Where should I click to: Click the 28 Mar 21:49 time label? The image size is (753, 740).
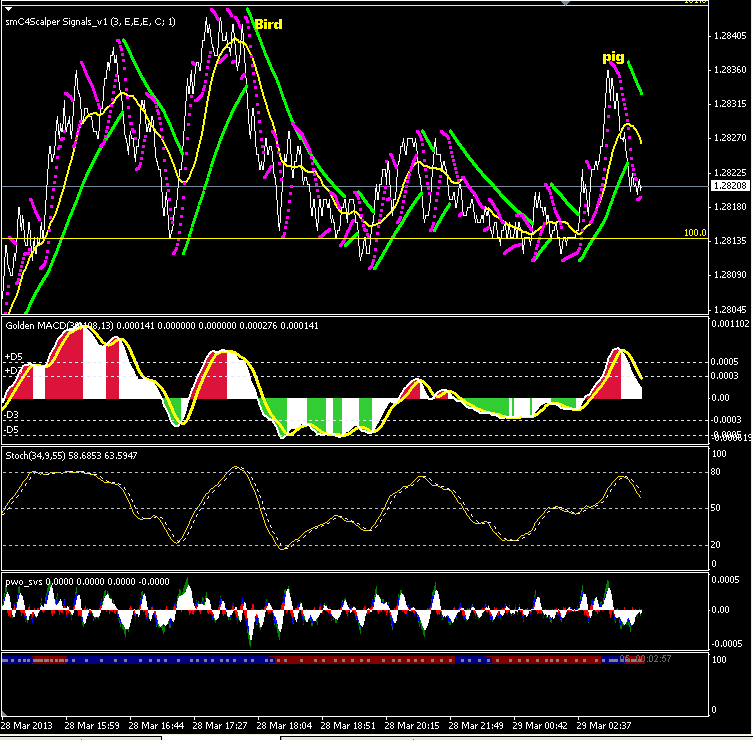point(475,726)
